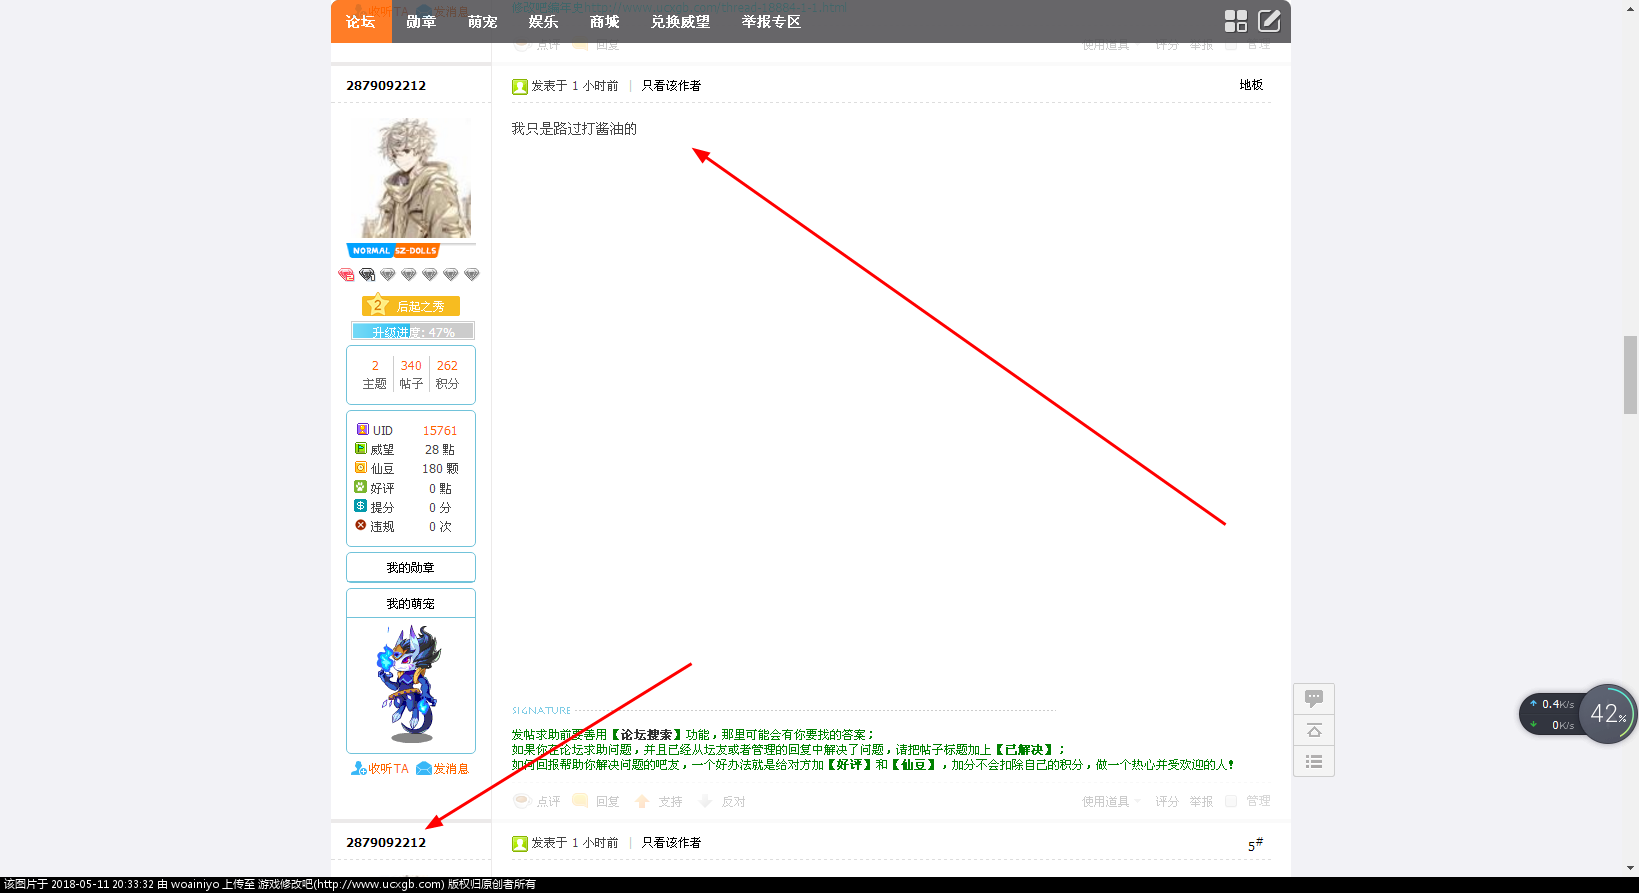Click the user icon beside 地板 post's 发表于
This screenshot has height=893, width=1639.
520,87
